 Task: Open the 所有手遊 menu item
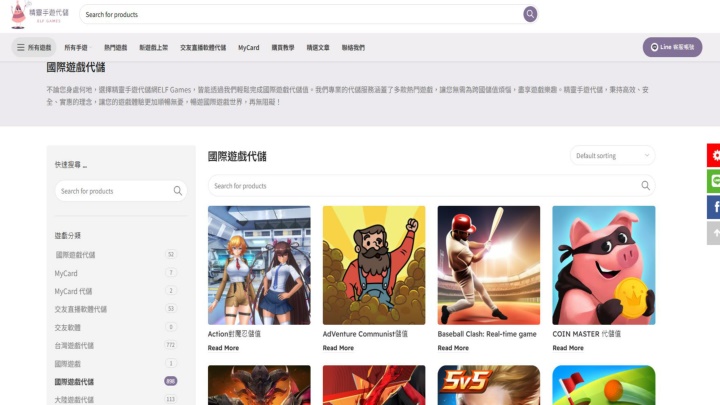pyautogui.click(x=76, y=47)
